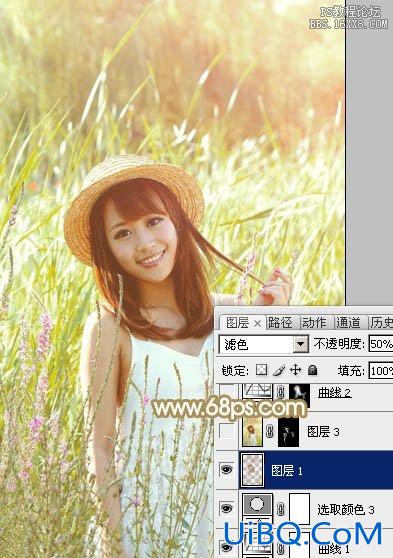
Task: Click the 填充 label
Action: [x=351, y=371]
